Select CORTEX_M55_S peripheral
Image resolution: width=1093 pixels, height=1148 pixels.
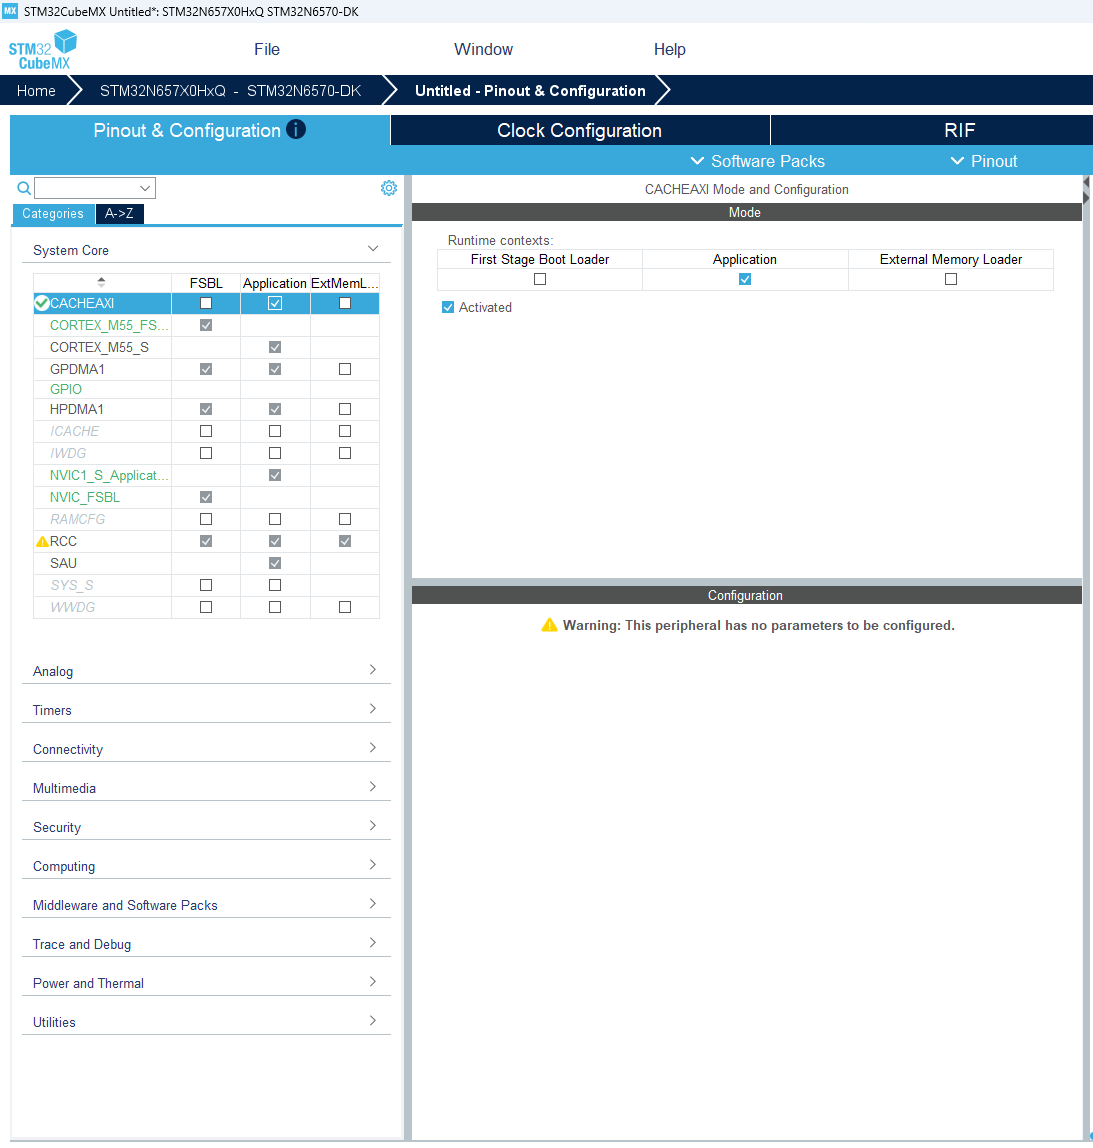pyautogui.click(x=99, y=347)
